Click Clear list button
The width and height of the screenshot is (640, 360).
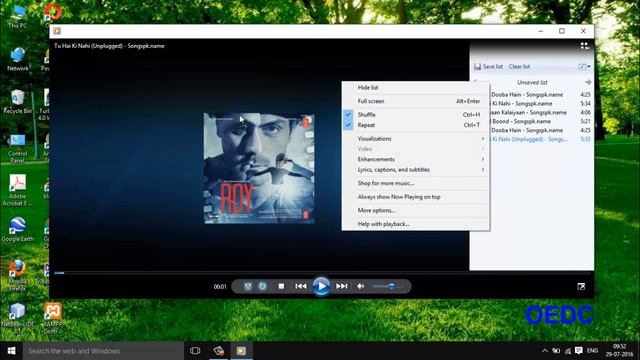pos(519,67)
